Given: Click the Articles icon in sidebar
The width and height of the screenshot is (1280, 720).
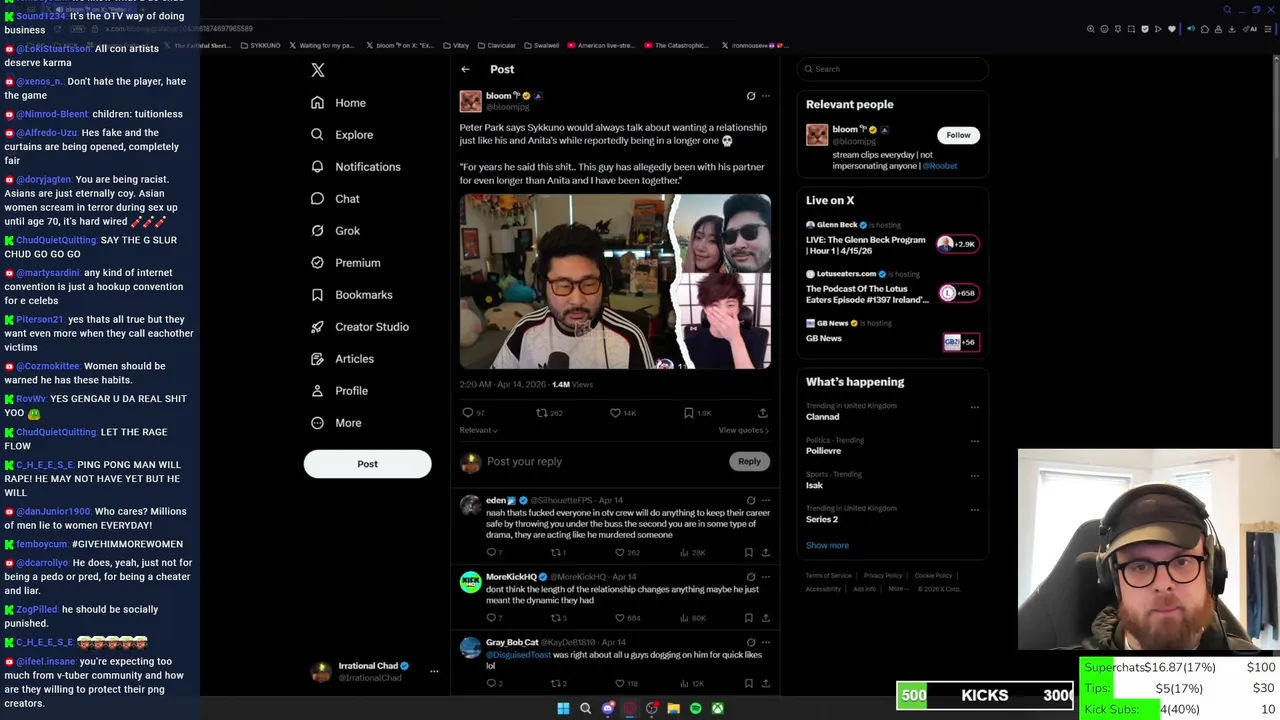Looking at the screenshot, I should click(x=317, y=359).
